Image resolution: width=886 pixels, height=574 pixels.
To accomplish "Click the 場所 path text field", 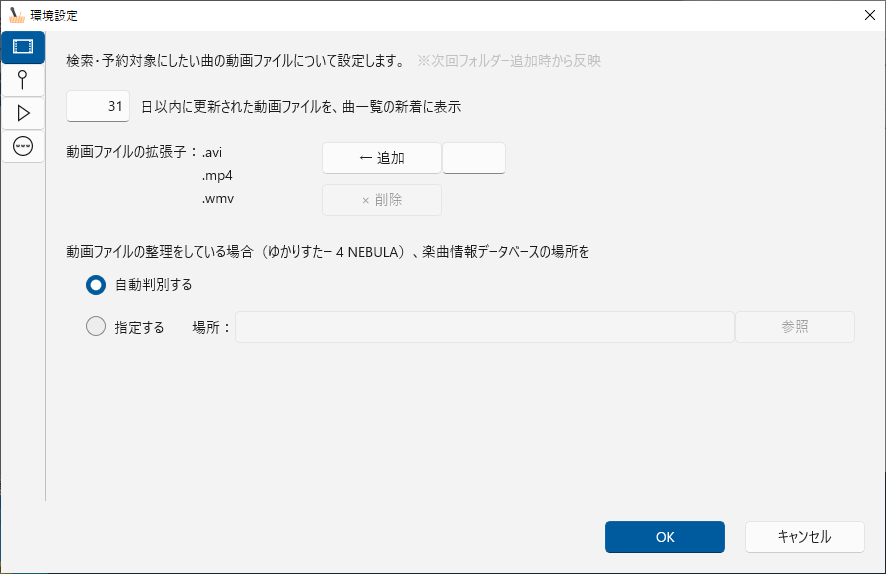I will (485, 327).
